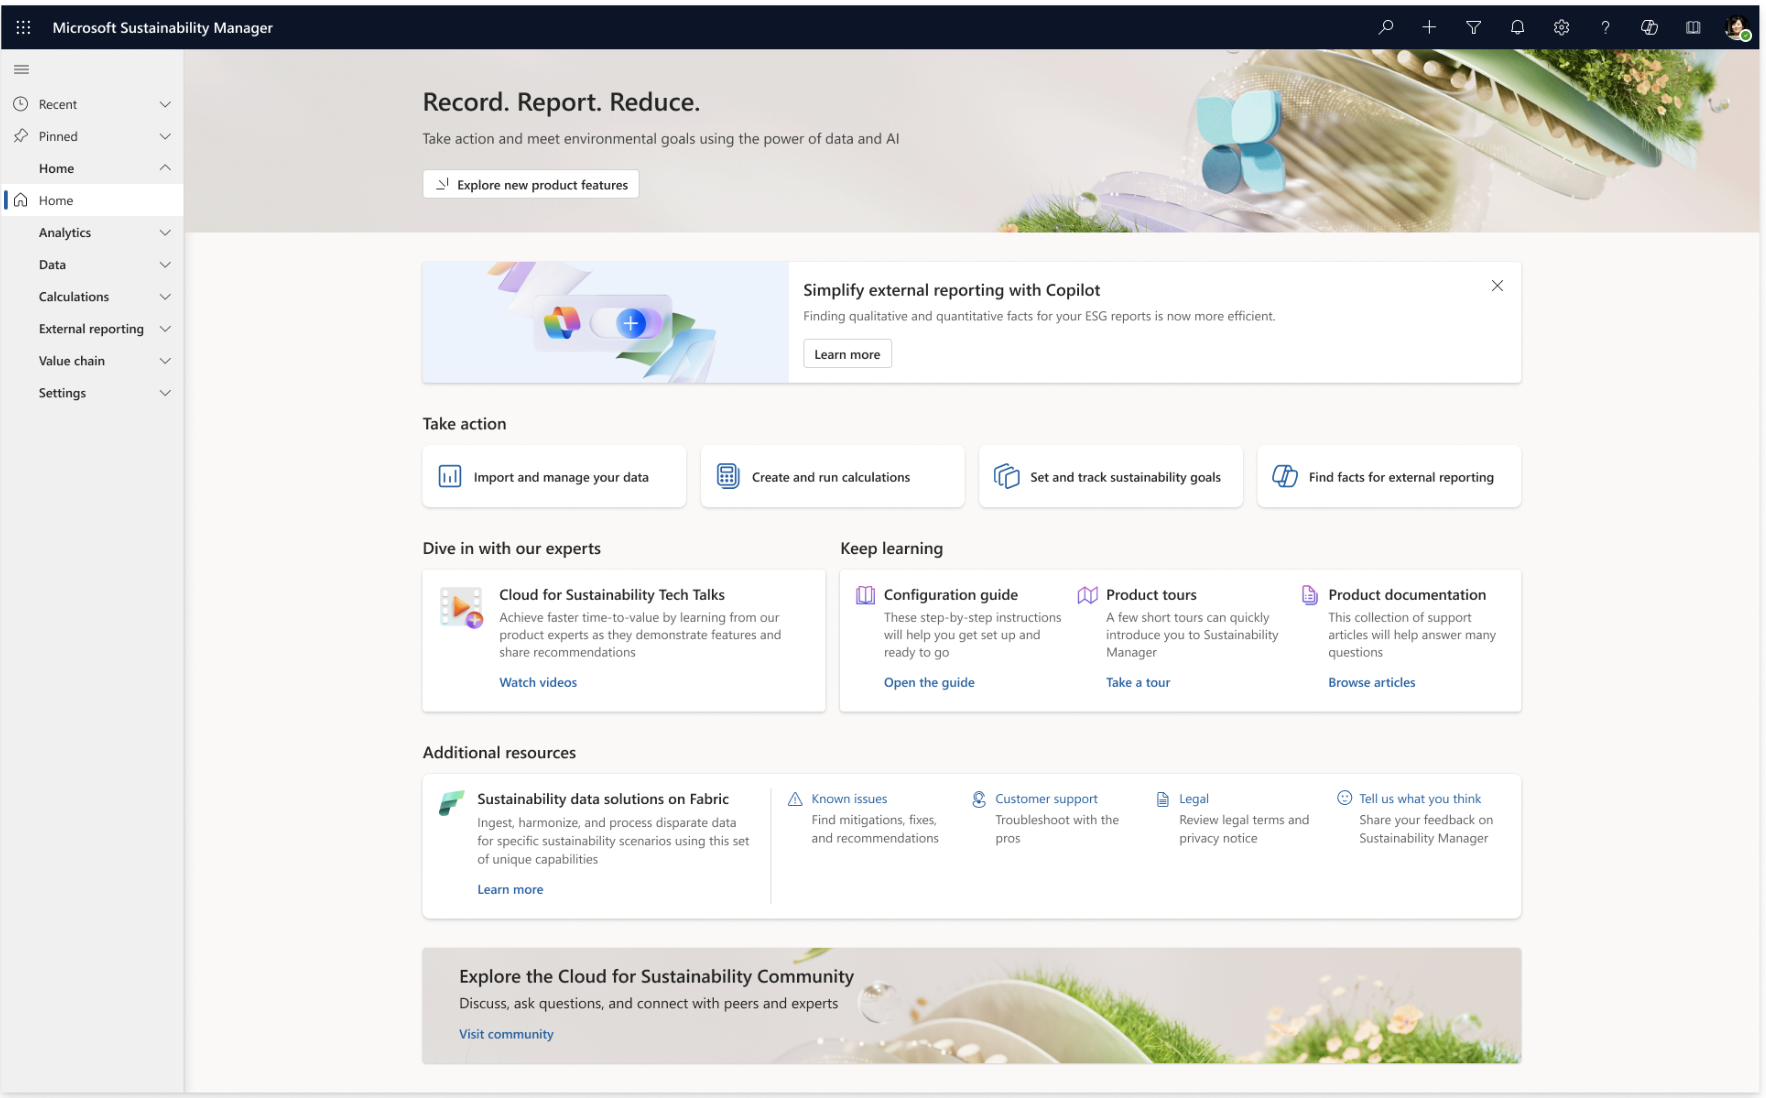Click the Watch videos link
Screen dimensions: 1766x1098
pos(538,682)
